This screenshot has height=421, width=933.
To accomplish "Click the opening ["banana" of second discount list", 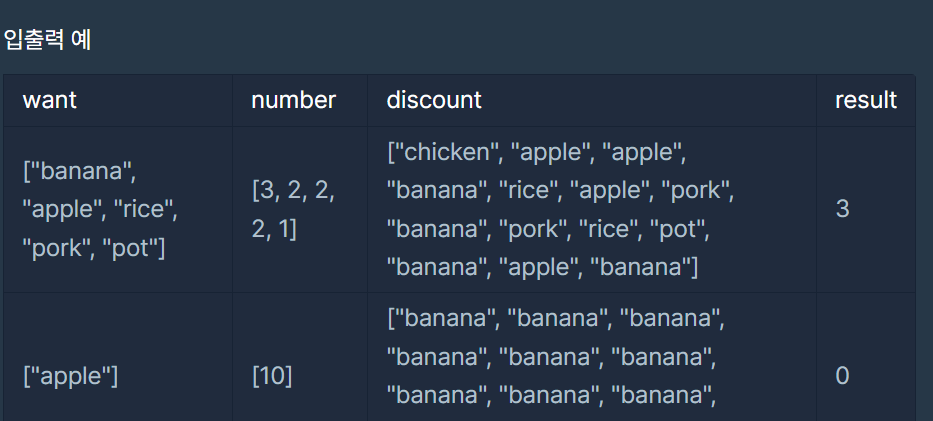I will click(x=442, y=319).
